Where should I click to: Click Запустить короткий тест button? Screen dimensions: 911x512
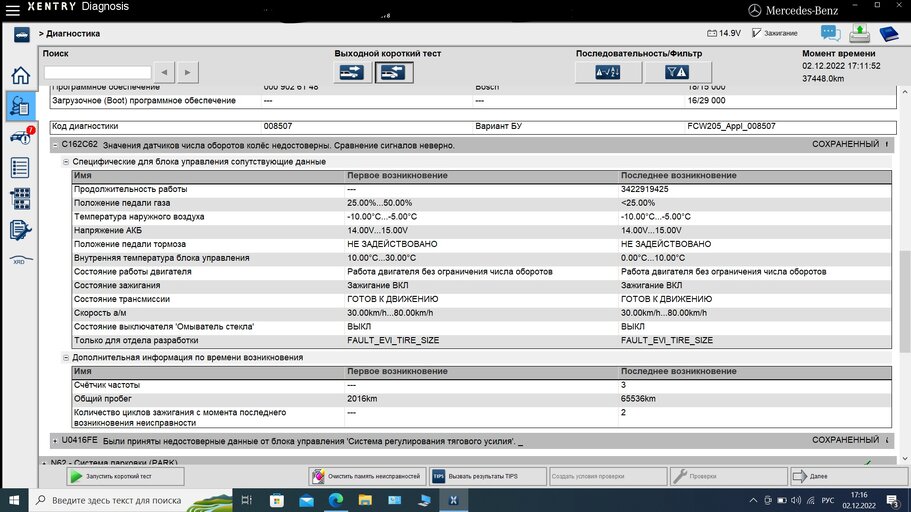(125, 476)
